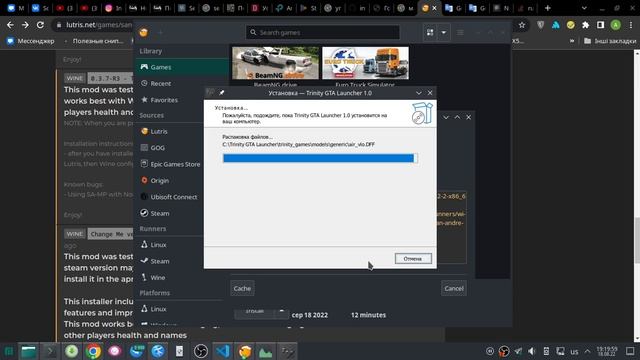
Task: Open Telegram tray icon
Action: [x=518, y=351]
